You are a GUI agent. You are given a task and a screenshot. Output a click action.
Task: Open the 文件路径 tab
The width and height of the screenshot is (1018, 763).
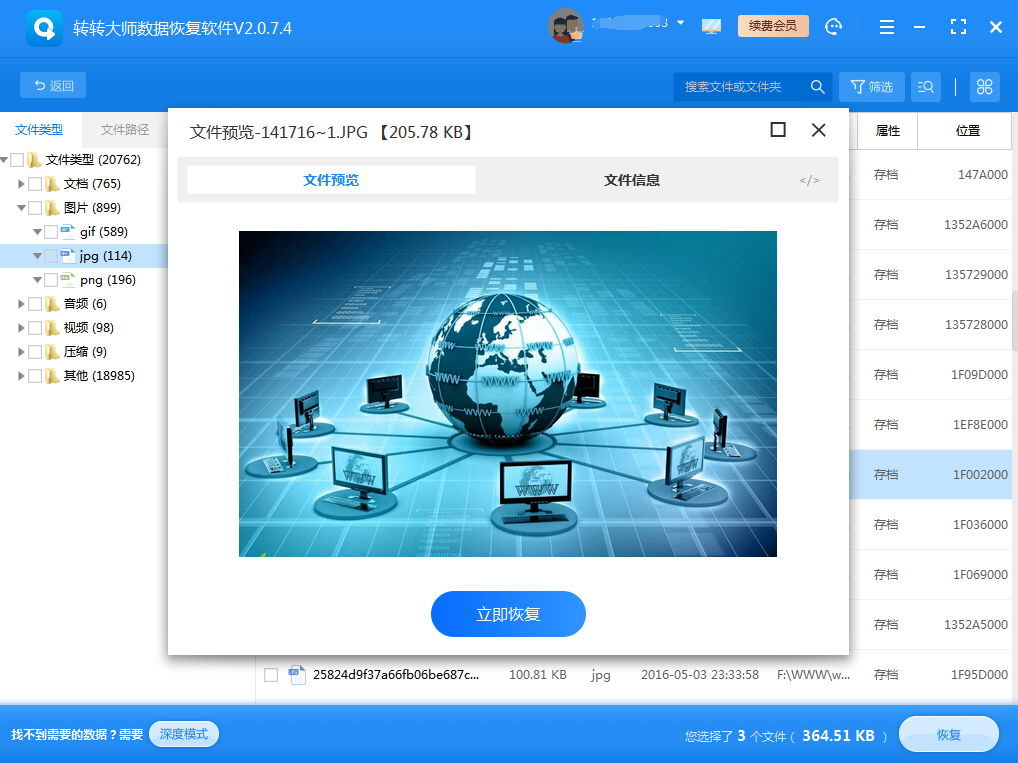coord(125,130)
